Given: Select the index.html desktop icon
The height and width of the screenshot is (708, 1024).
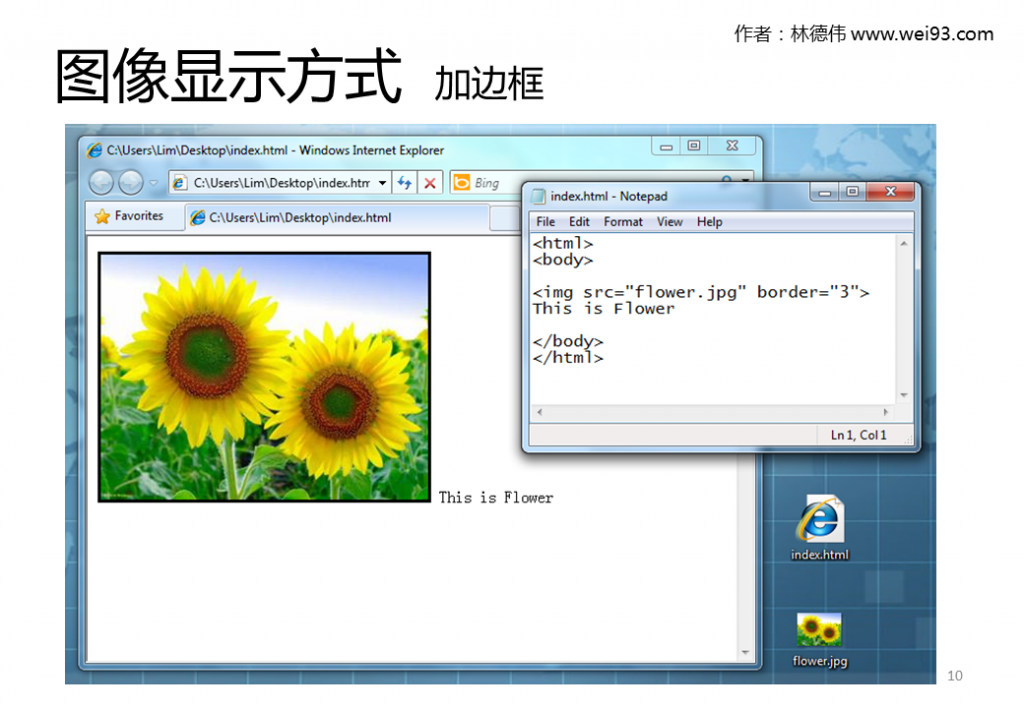Looking at the screenshot, I should coord(820,528).
